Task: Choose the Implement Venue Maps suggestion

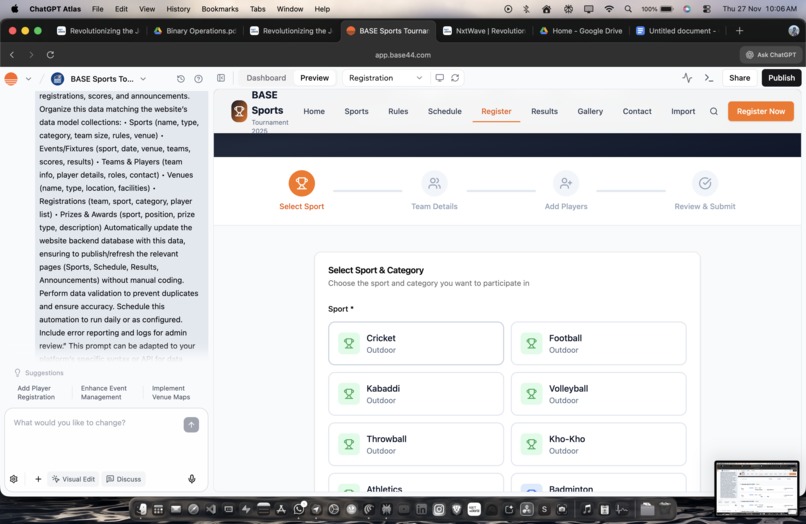Action: coord(171,392)
